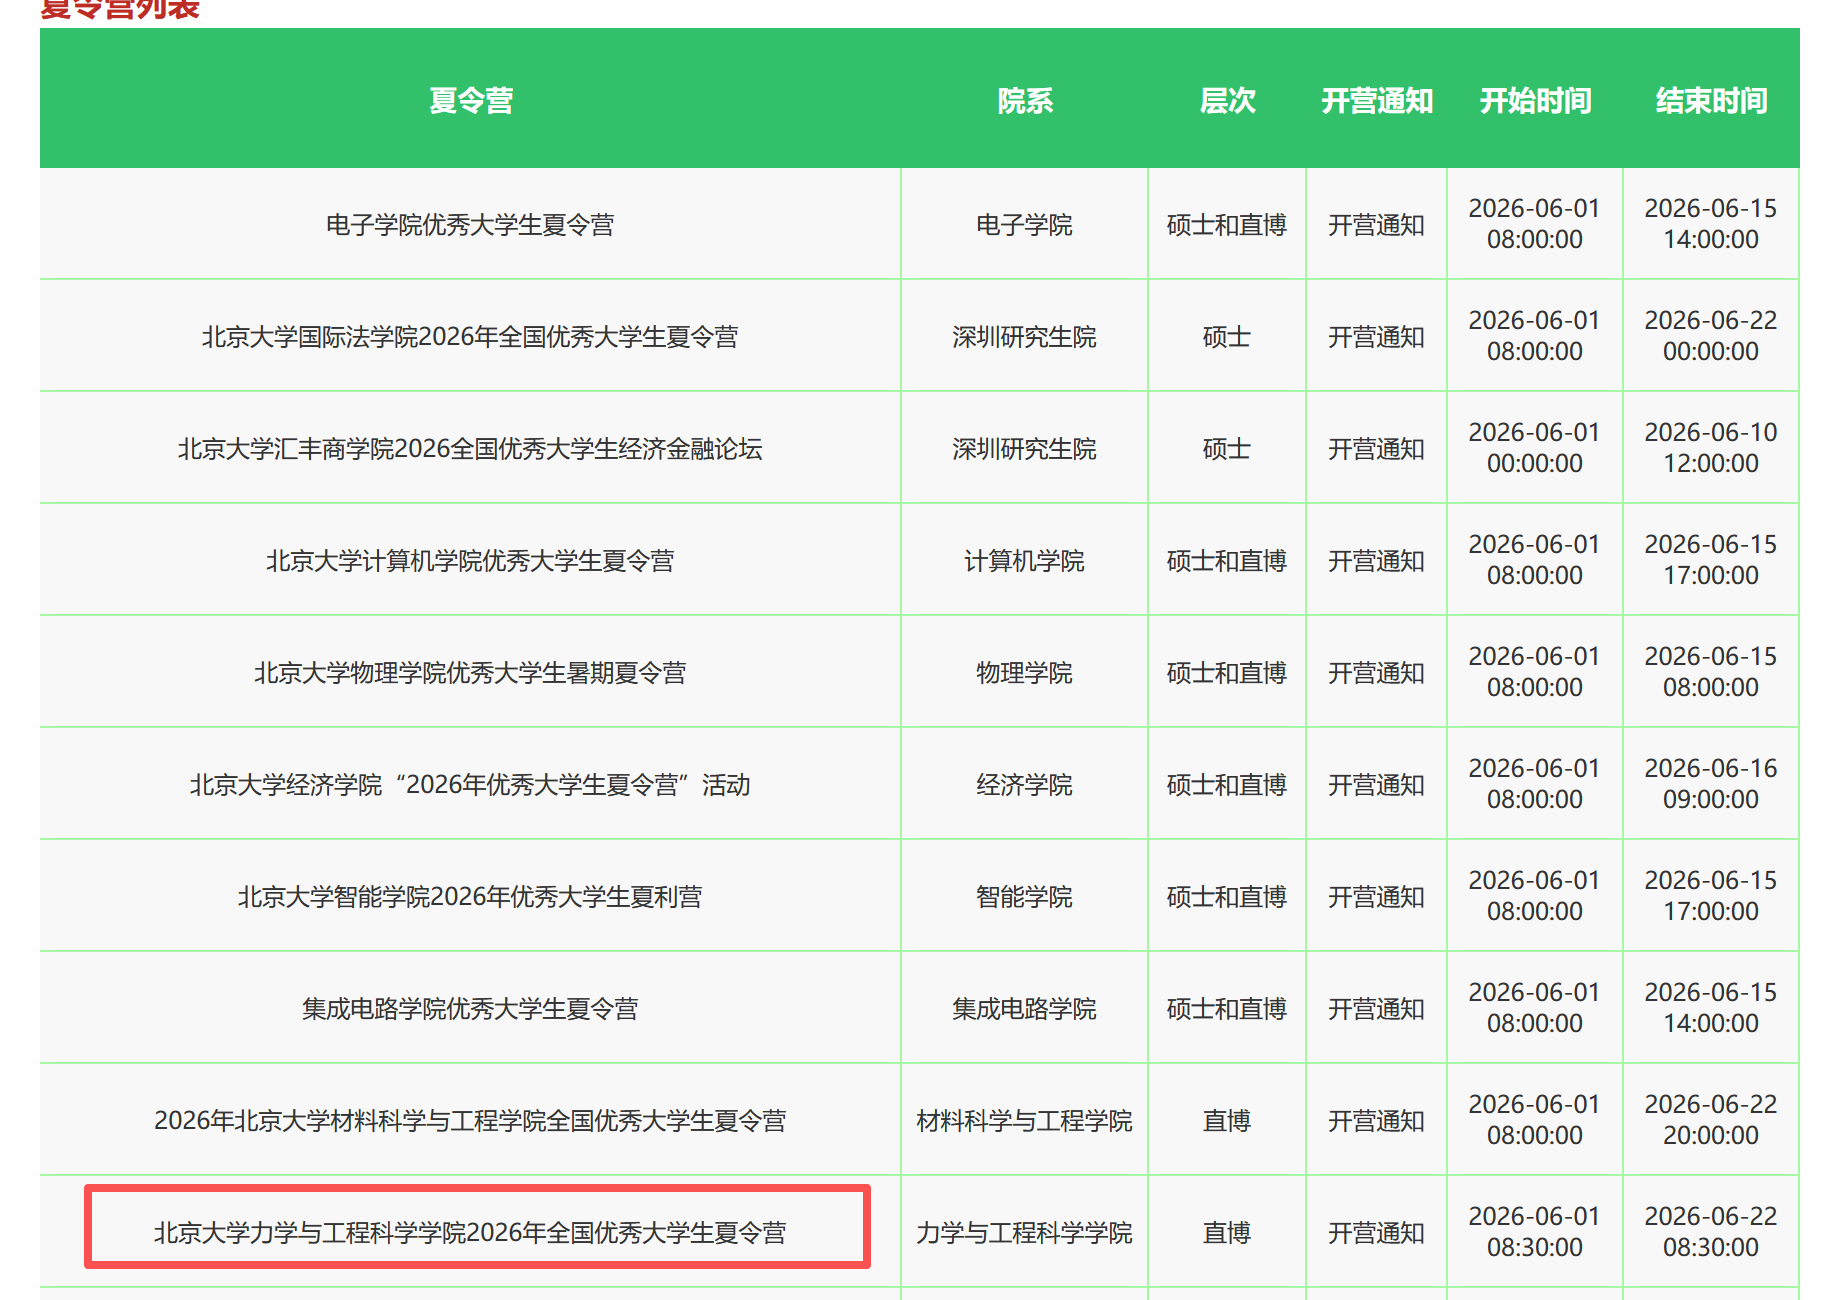Select the 电子学院 department cell

(1025, 225)
